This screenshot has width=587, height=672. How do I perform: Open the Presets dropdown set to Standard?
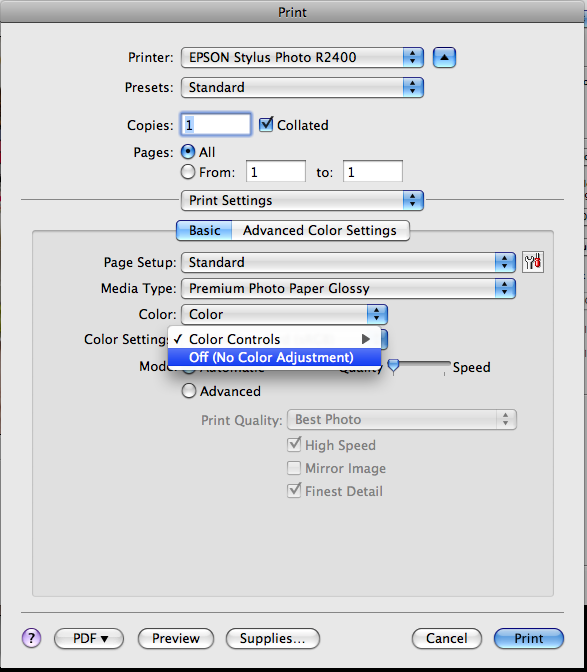pyautogui.click(x=302, y=87)
